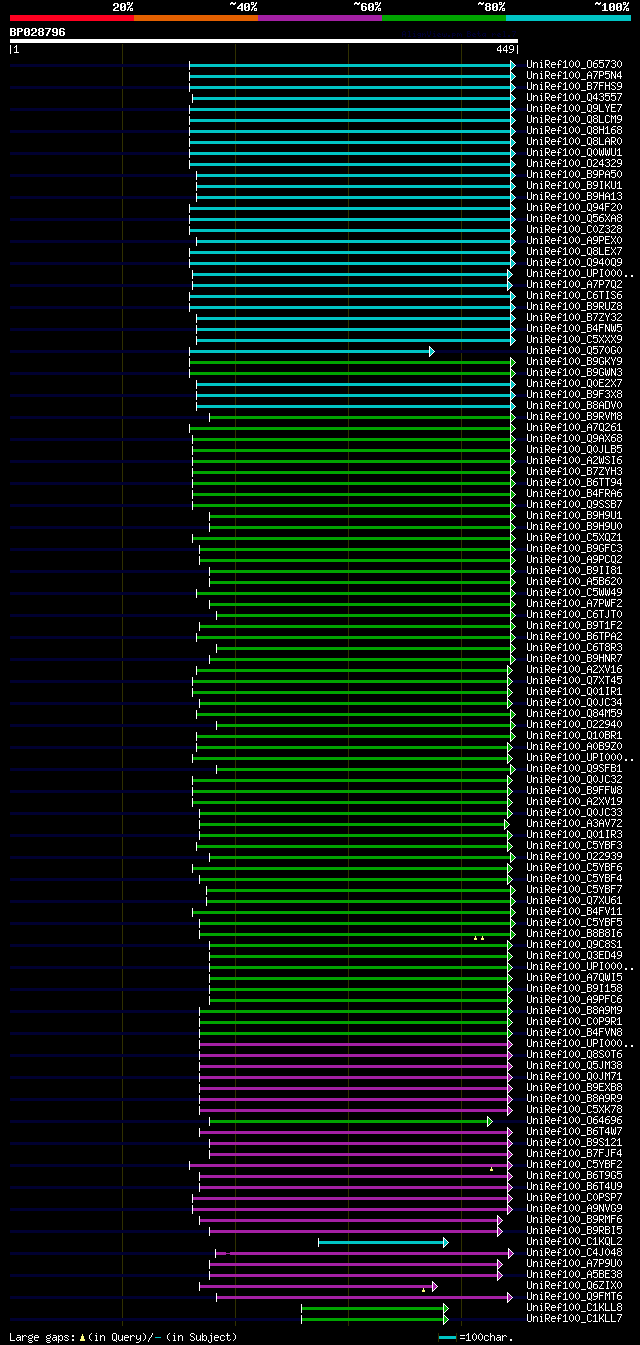This screenshot has height=1345, width=640.
Task: Open UniRef100_B9HNR7 entry
Action: click(575, 658)
